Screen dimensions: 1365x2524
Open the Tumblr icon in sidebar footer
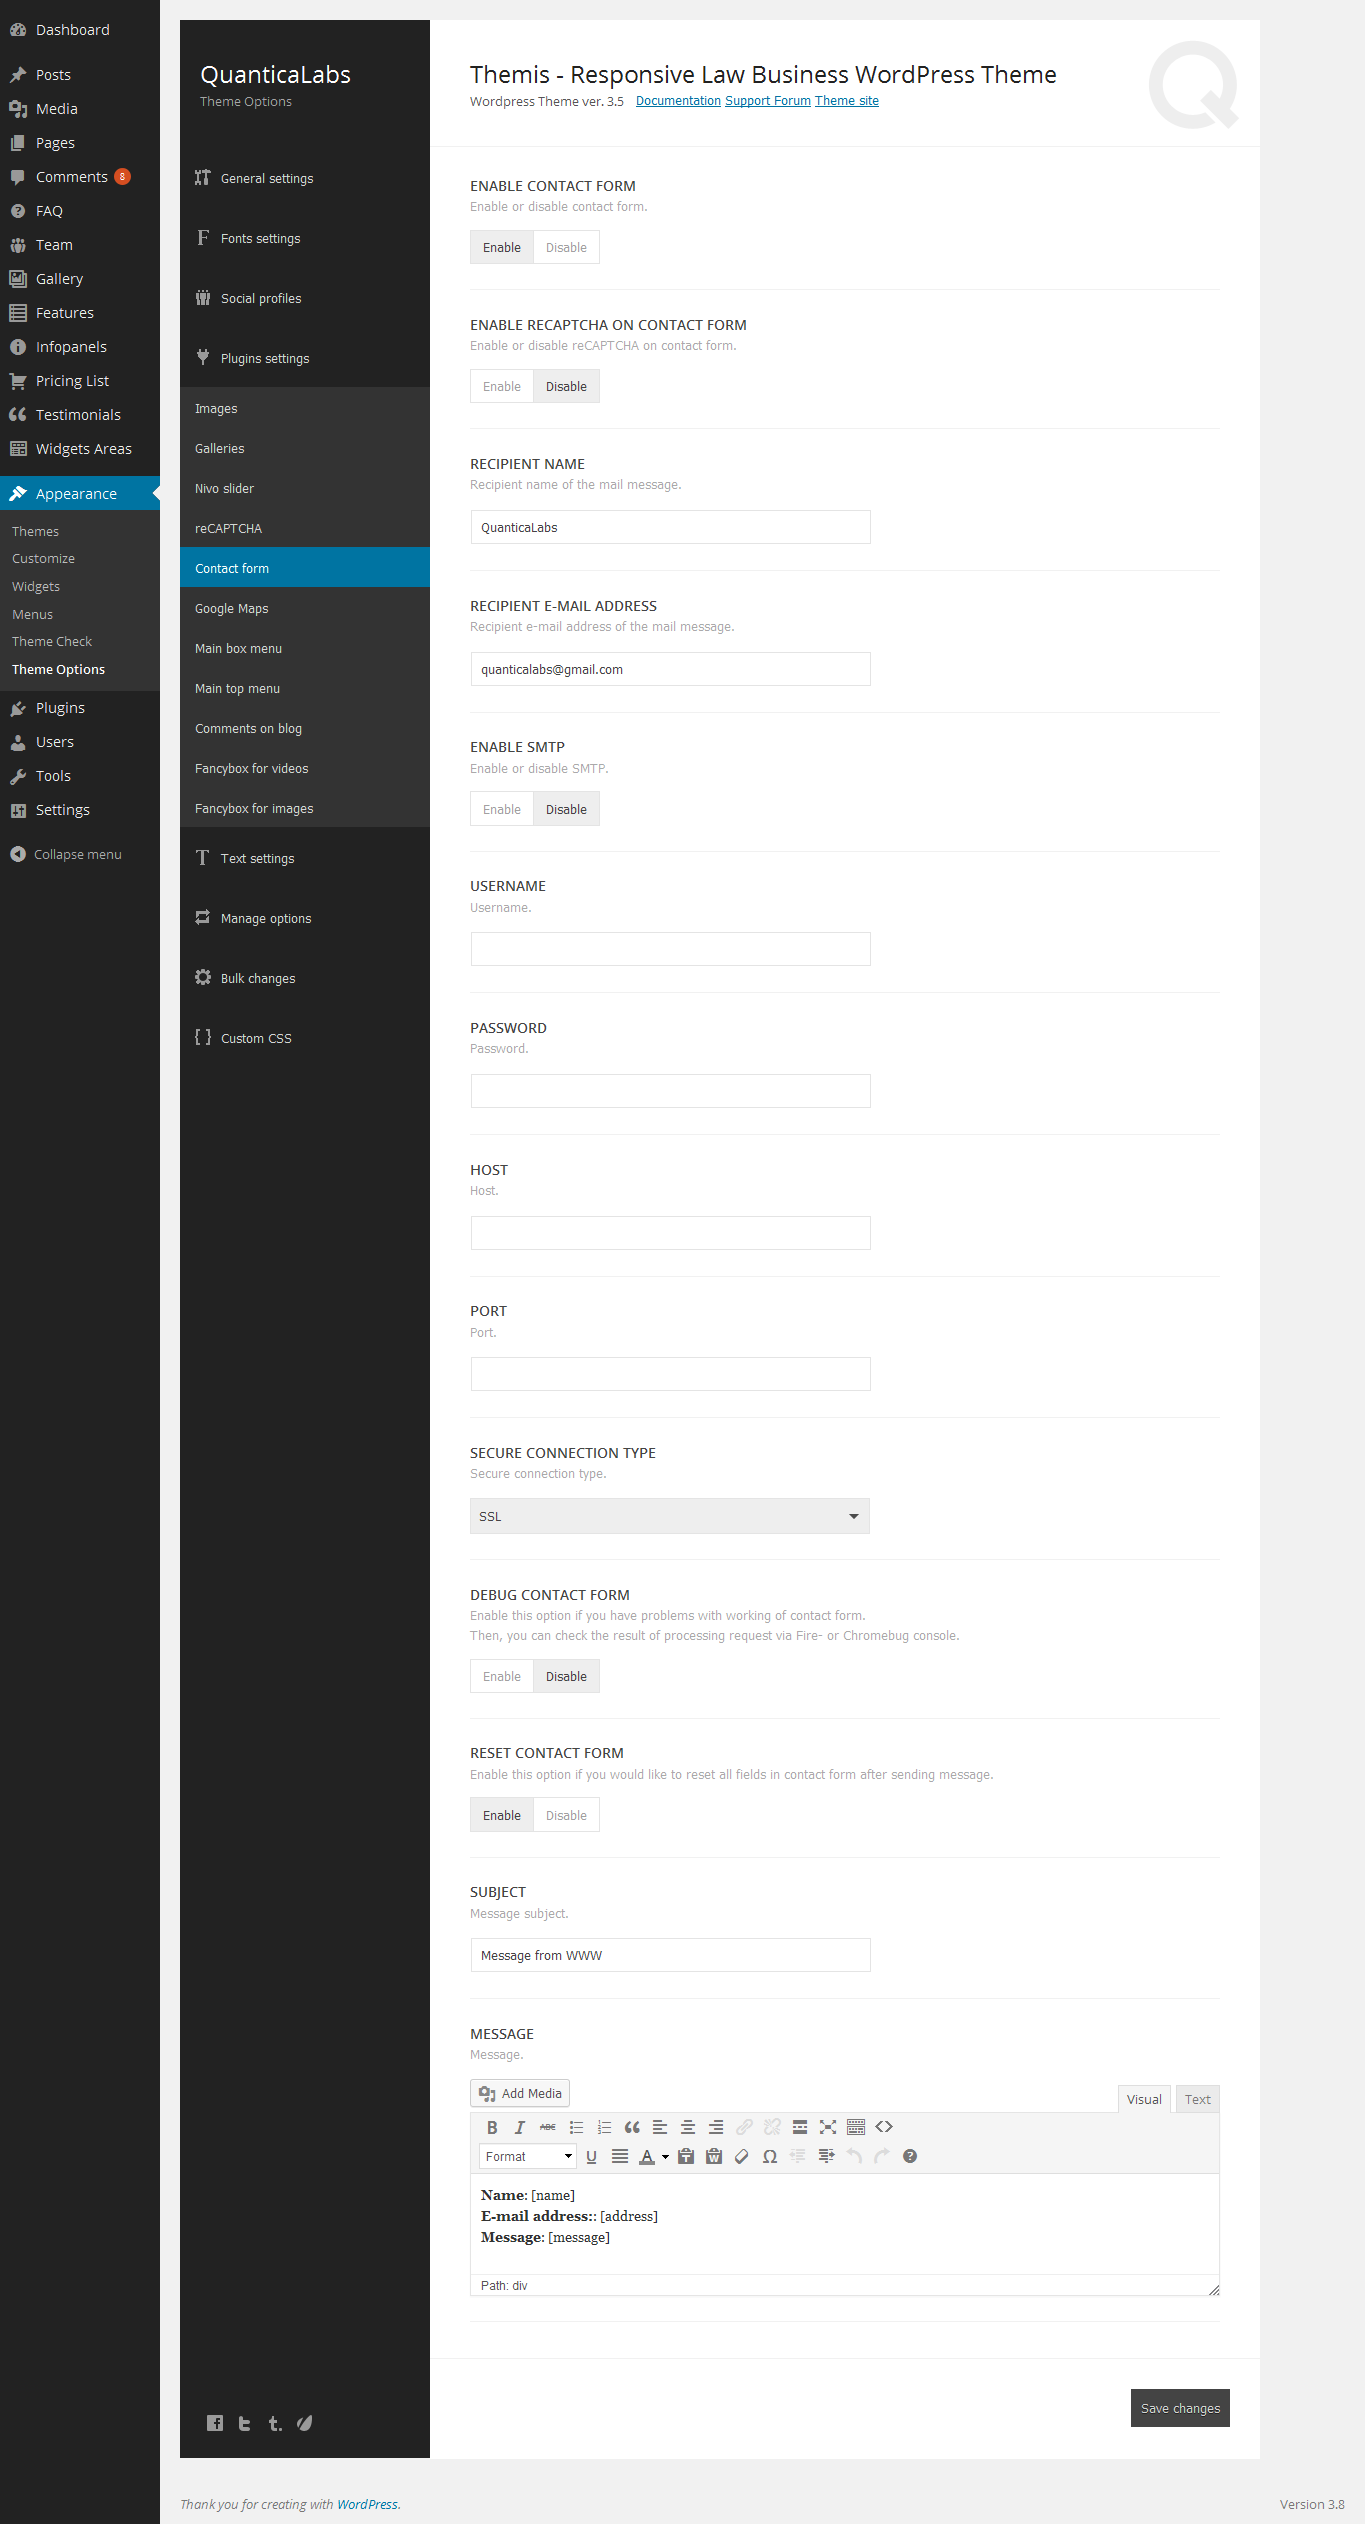(x=275, y=2423)
